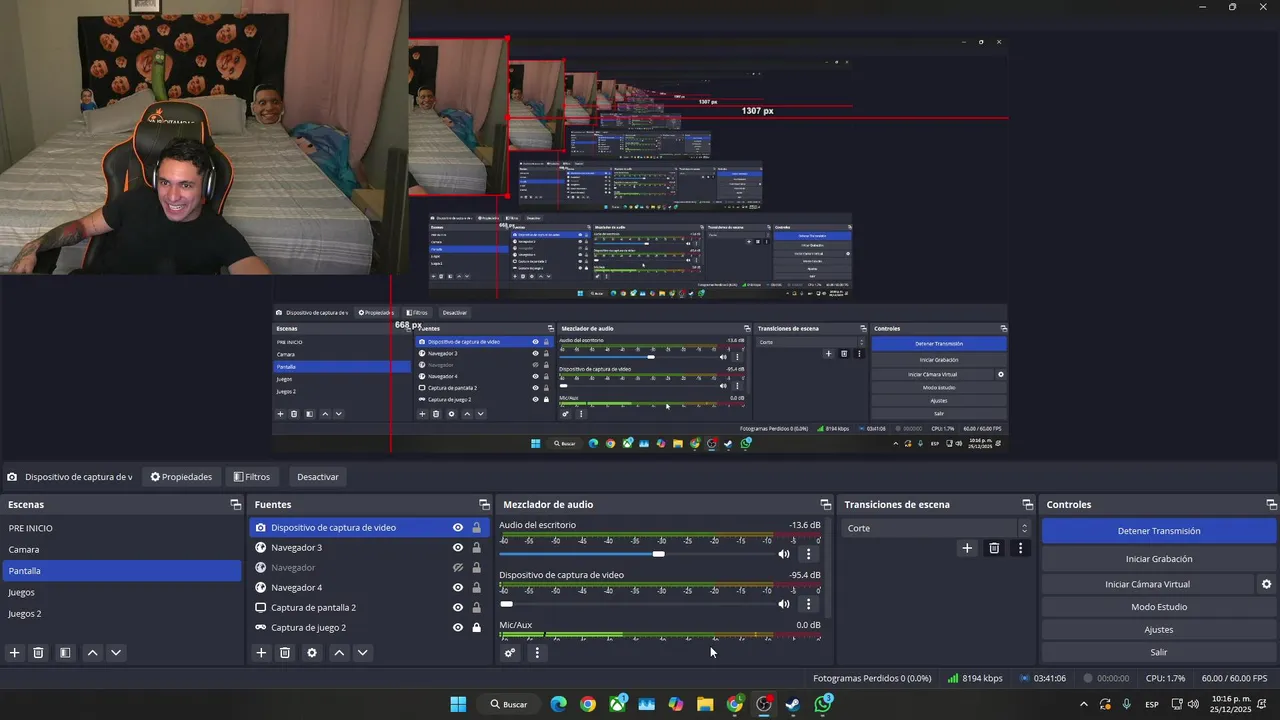
Task: Open advanced audio properties gears icon
Action: (510, 653)
